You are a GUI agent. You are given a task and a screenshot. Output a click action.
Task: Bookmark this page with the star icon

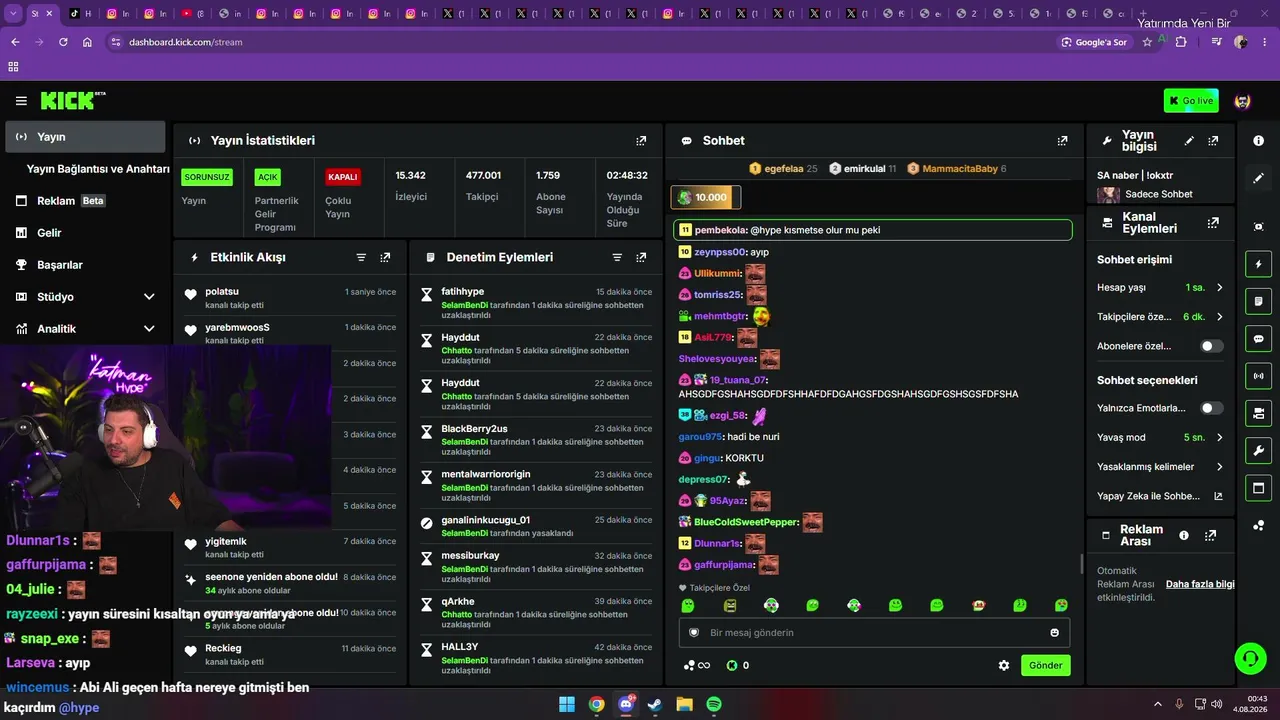(x=1146, y=42)
